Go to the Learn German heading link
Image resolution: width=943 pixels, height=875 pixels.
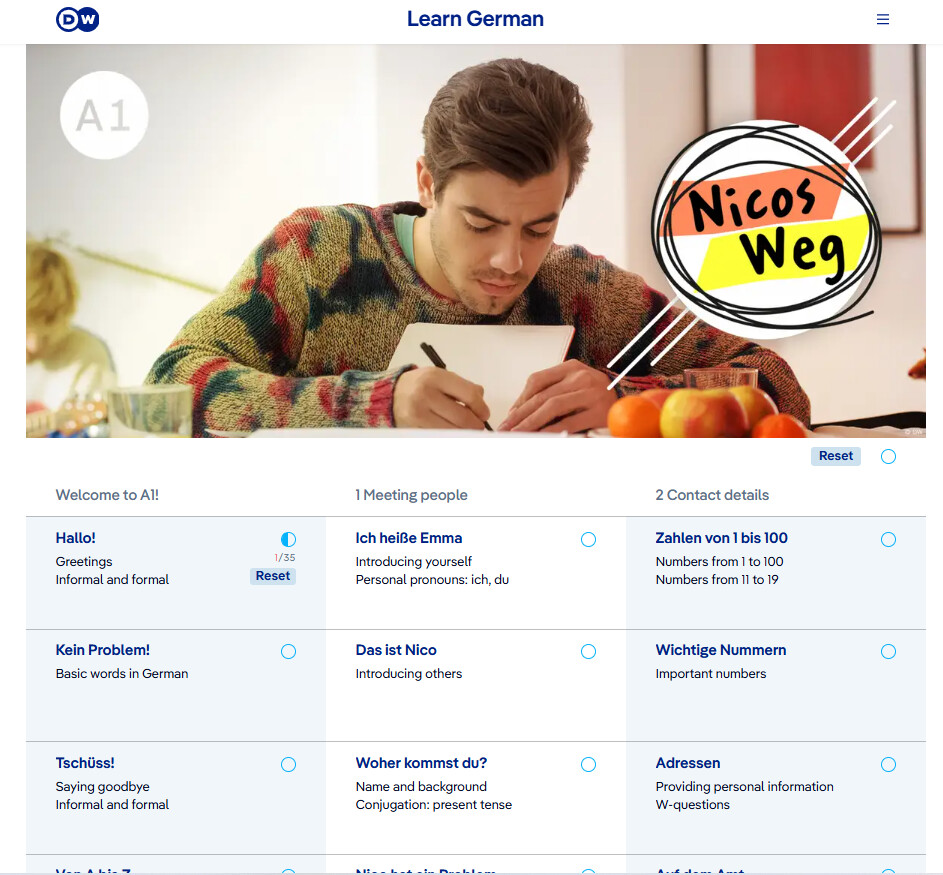[x=475, y=19]
